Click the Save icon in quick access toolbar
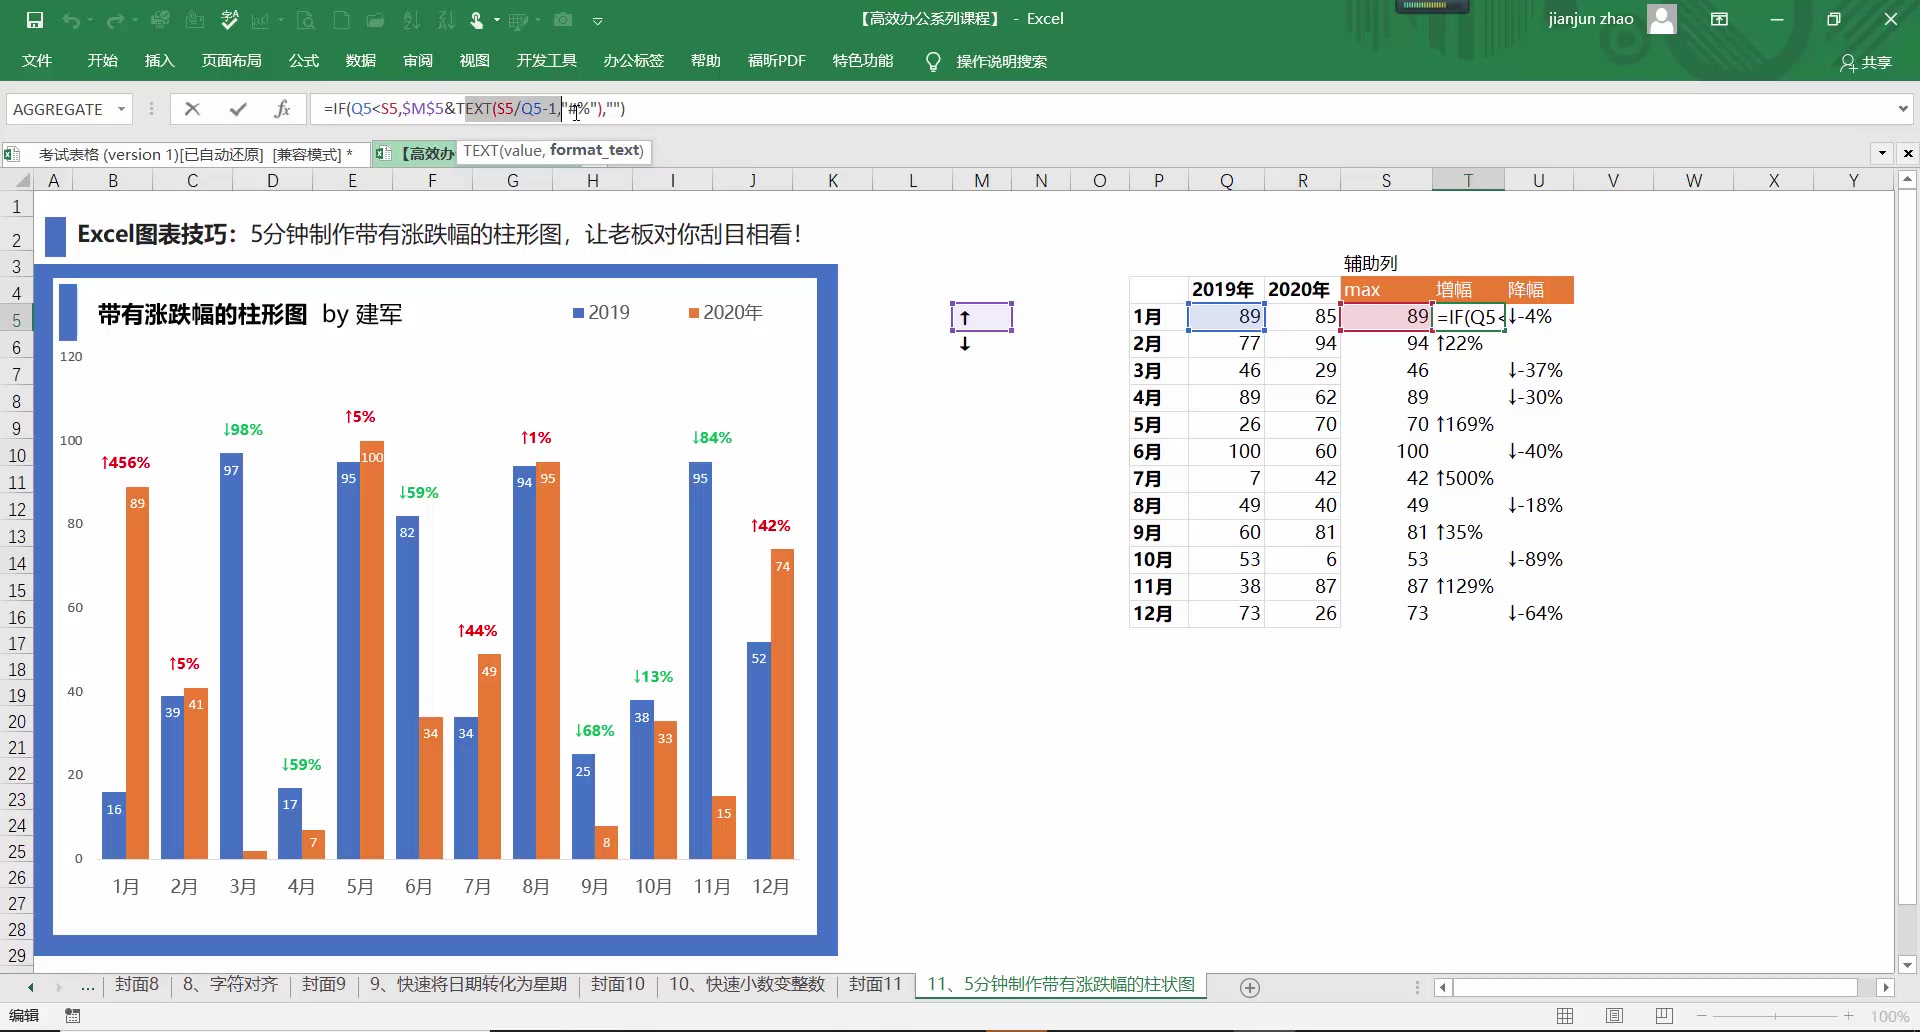Viewport: 1920px width, 1032px height. pos(34,20)
